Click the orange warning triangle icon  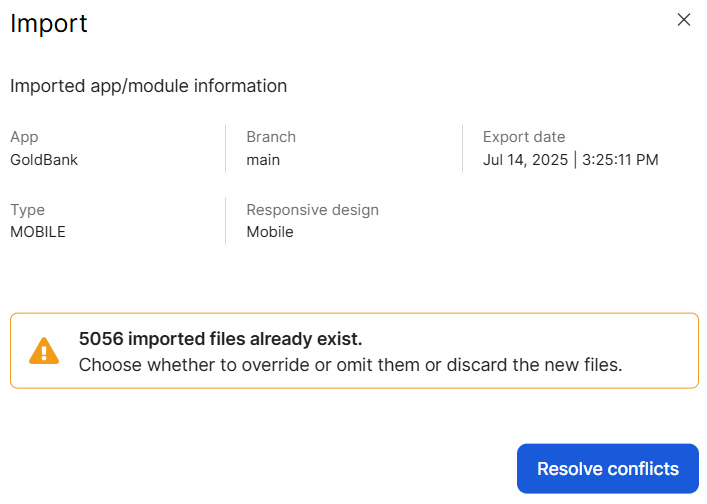point(44,351)
